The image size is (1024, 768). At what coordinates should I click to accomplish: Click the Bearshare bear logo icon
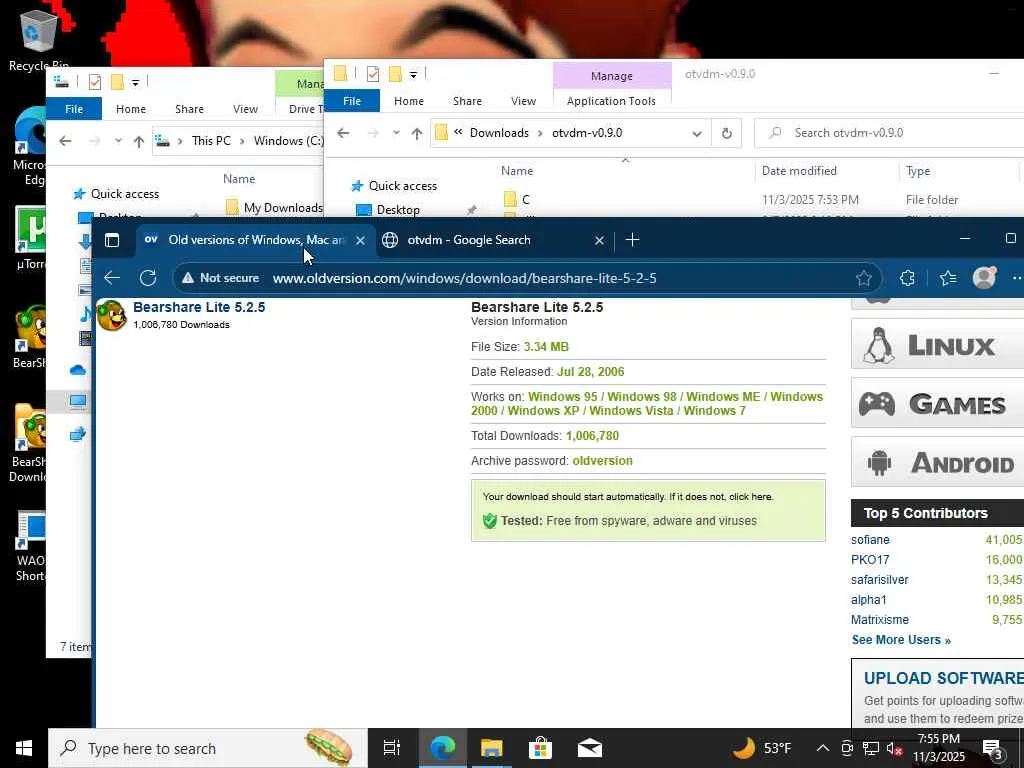pyautogui.click(x=112, y=315)
